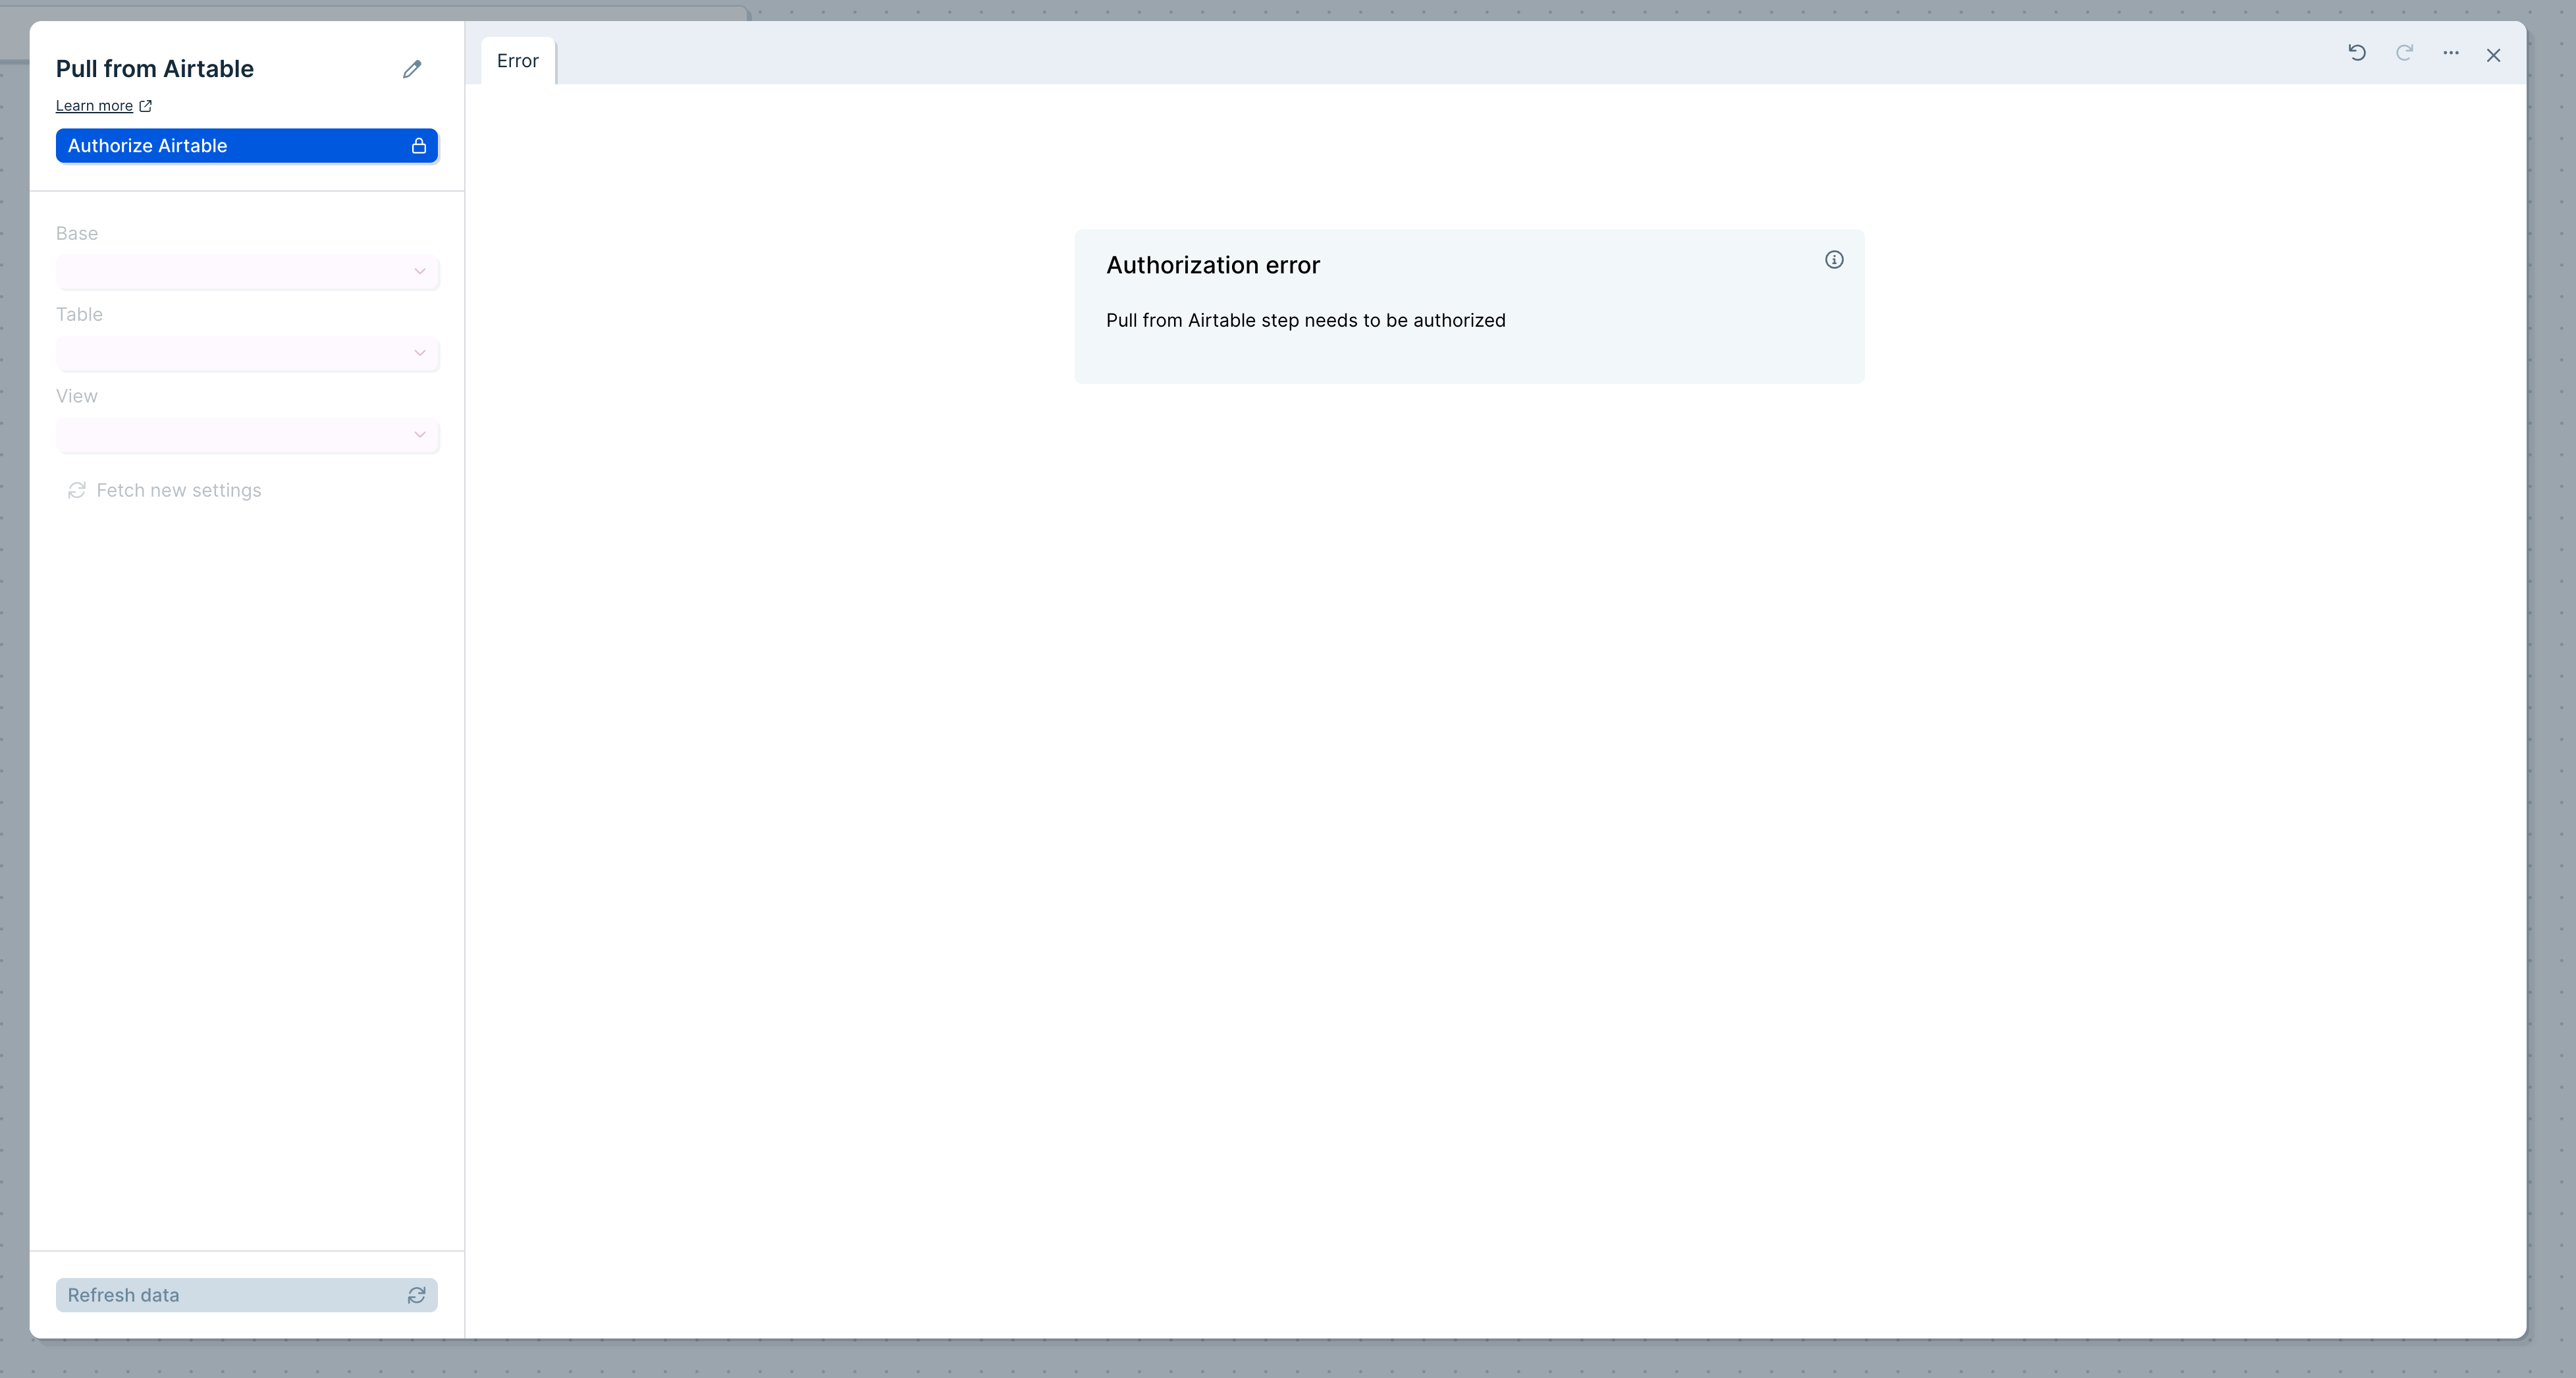This screenshot has width=2576, height=1378.
Task: Click the external link icon beside Learn more
Action: coord(146,106)
